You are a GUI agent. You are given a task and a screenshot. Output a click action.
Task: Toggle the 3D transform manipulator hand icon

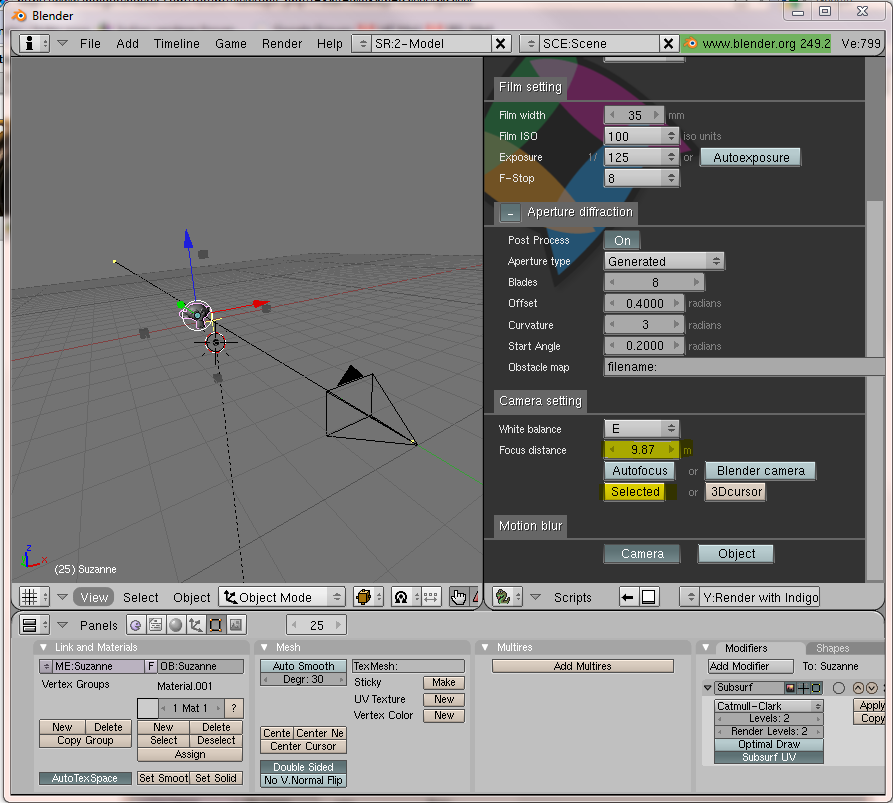coord(458,597)
